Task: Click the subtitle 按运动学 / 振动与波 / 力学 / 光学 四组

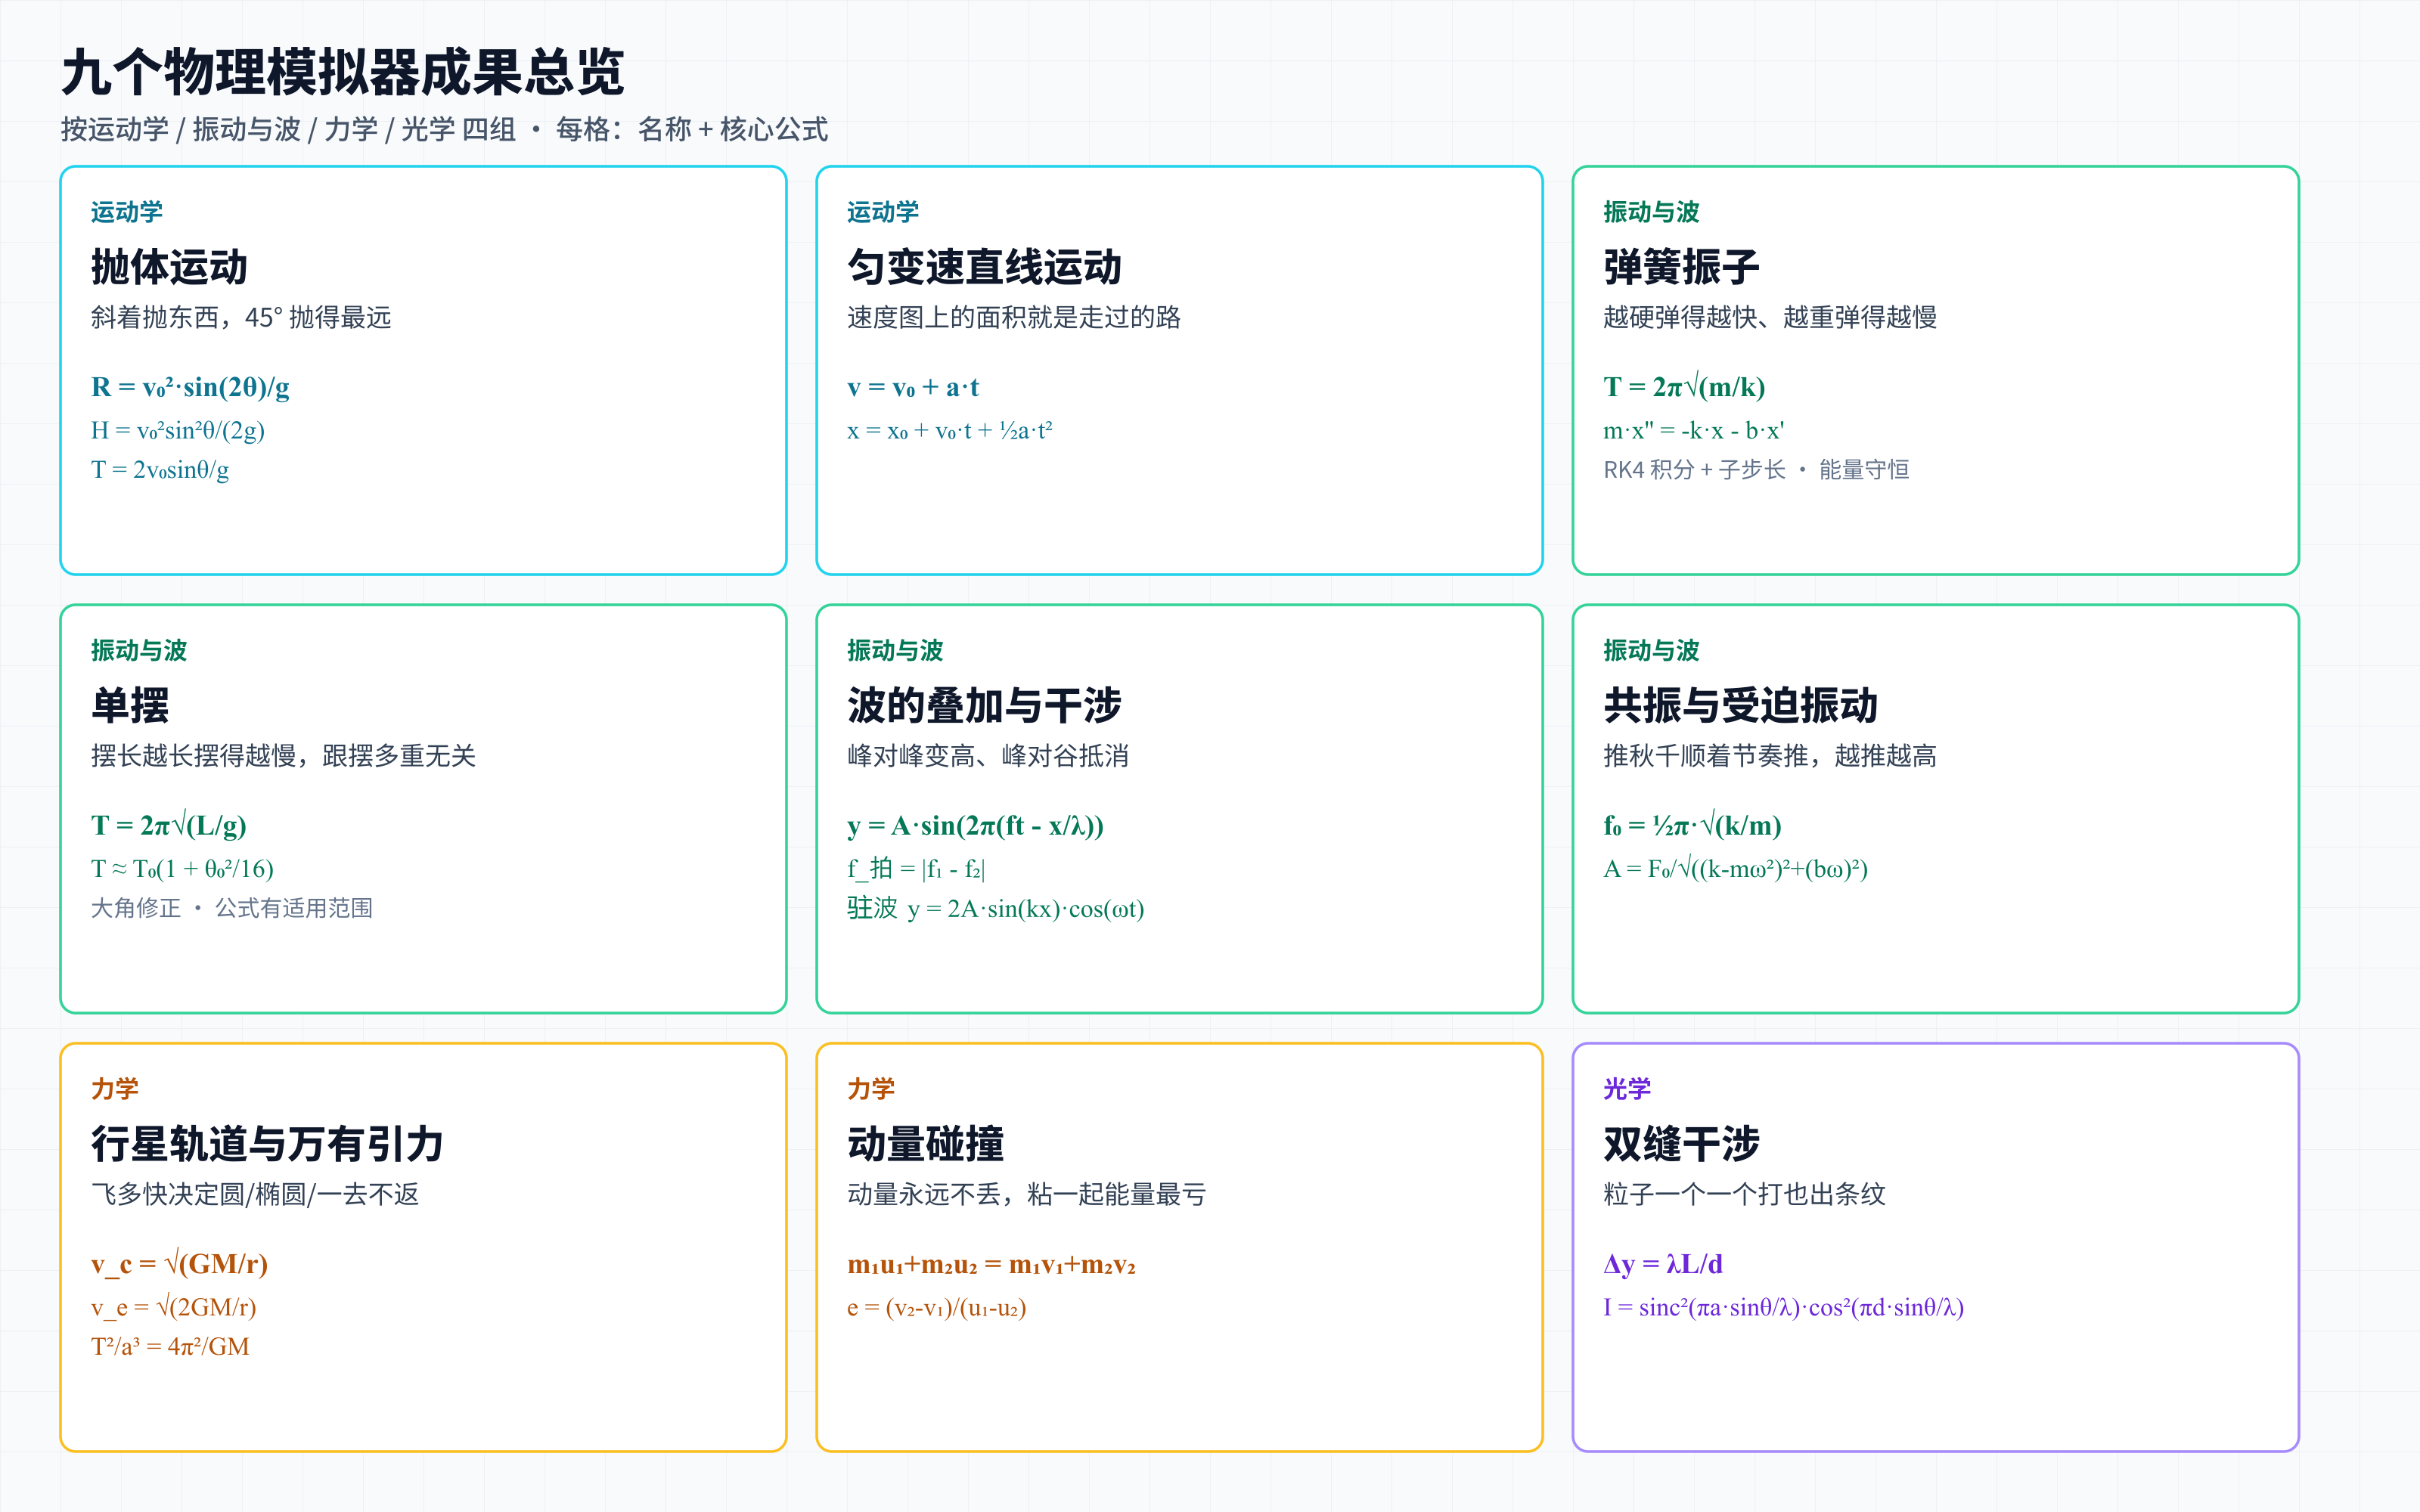Action: pyautogui.click(x=288, y=129)
